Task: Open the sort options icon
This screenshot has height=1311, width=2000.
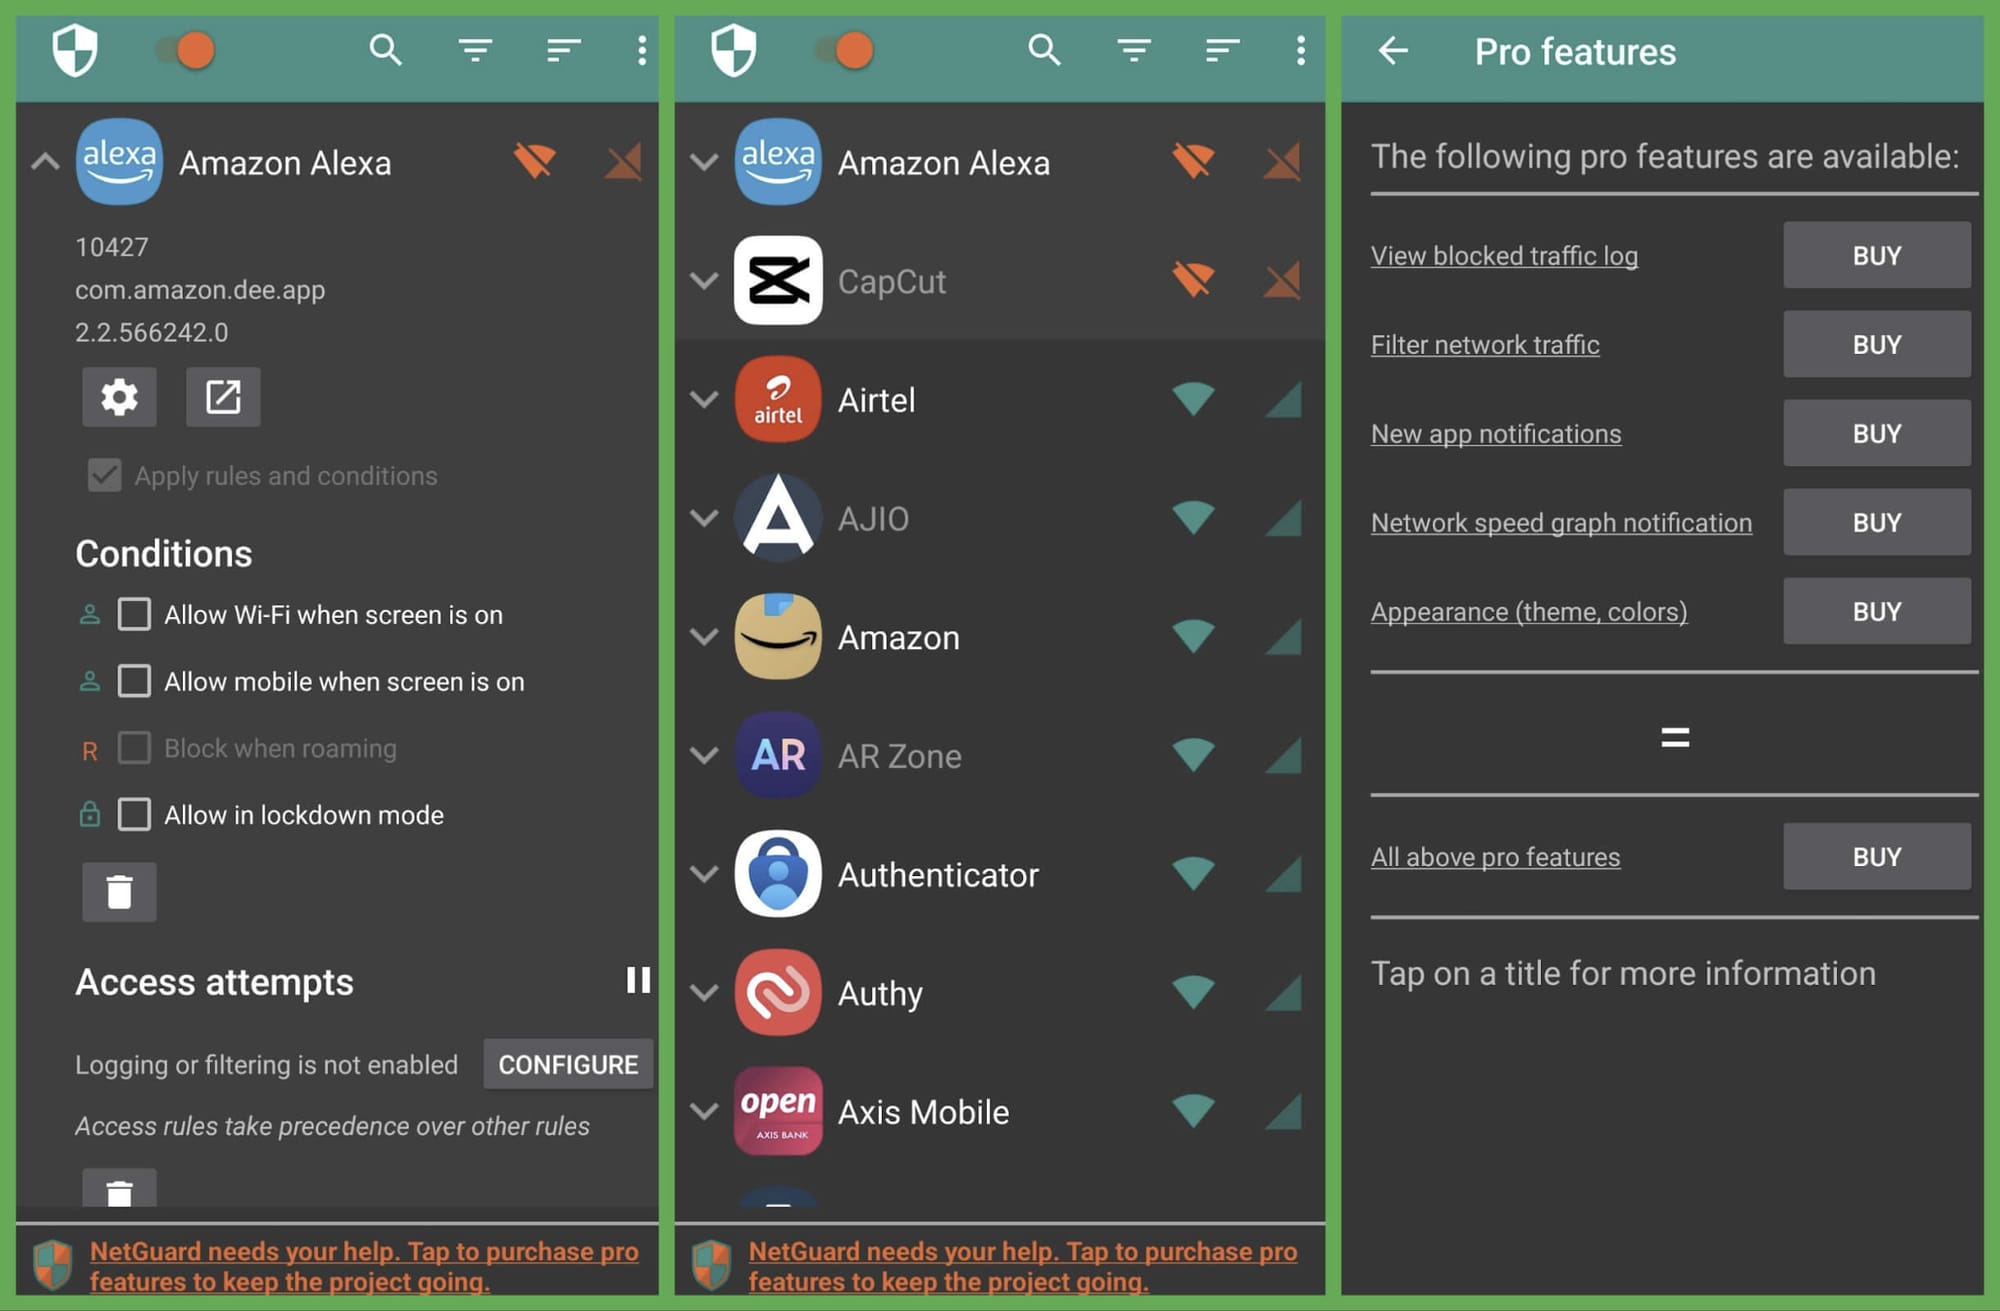Action: point(564,49)
